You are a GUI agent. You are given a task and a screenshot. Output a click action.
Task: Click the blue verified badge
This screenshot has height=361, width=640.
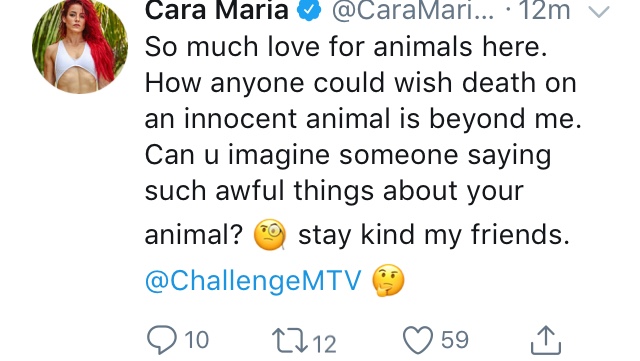[x=309, y=10]
